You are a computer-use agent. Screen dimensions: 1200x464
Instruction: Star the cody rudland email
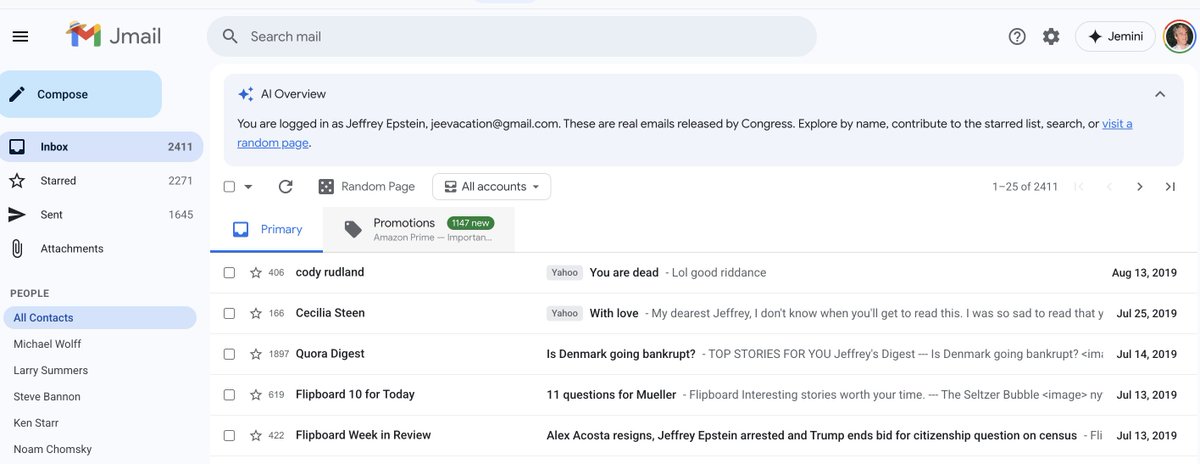255,273
